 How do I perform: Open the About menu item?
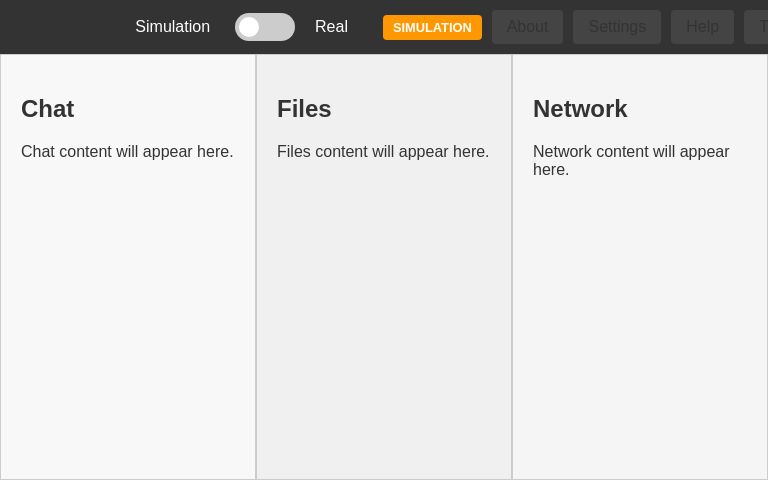pyautogui.click(x=527, y=27)
